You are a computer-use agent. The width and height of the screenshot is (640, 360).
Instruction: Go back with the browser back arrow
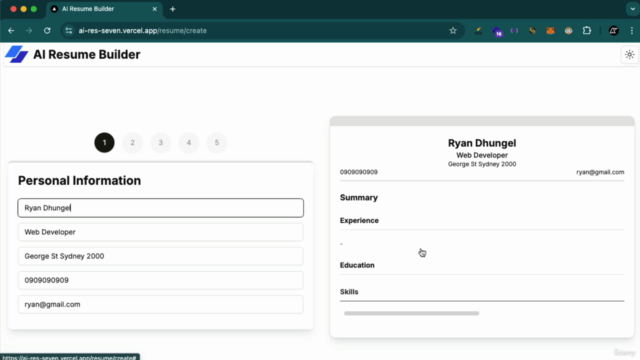tap(11, 31)
